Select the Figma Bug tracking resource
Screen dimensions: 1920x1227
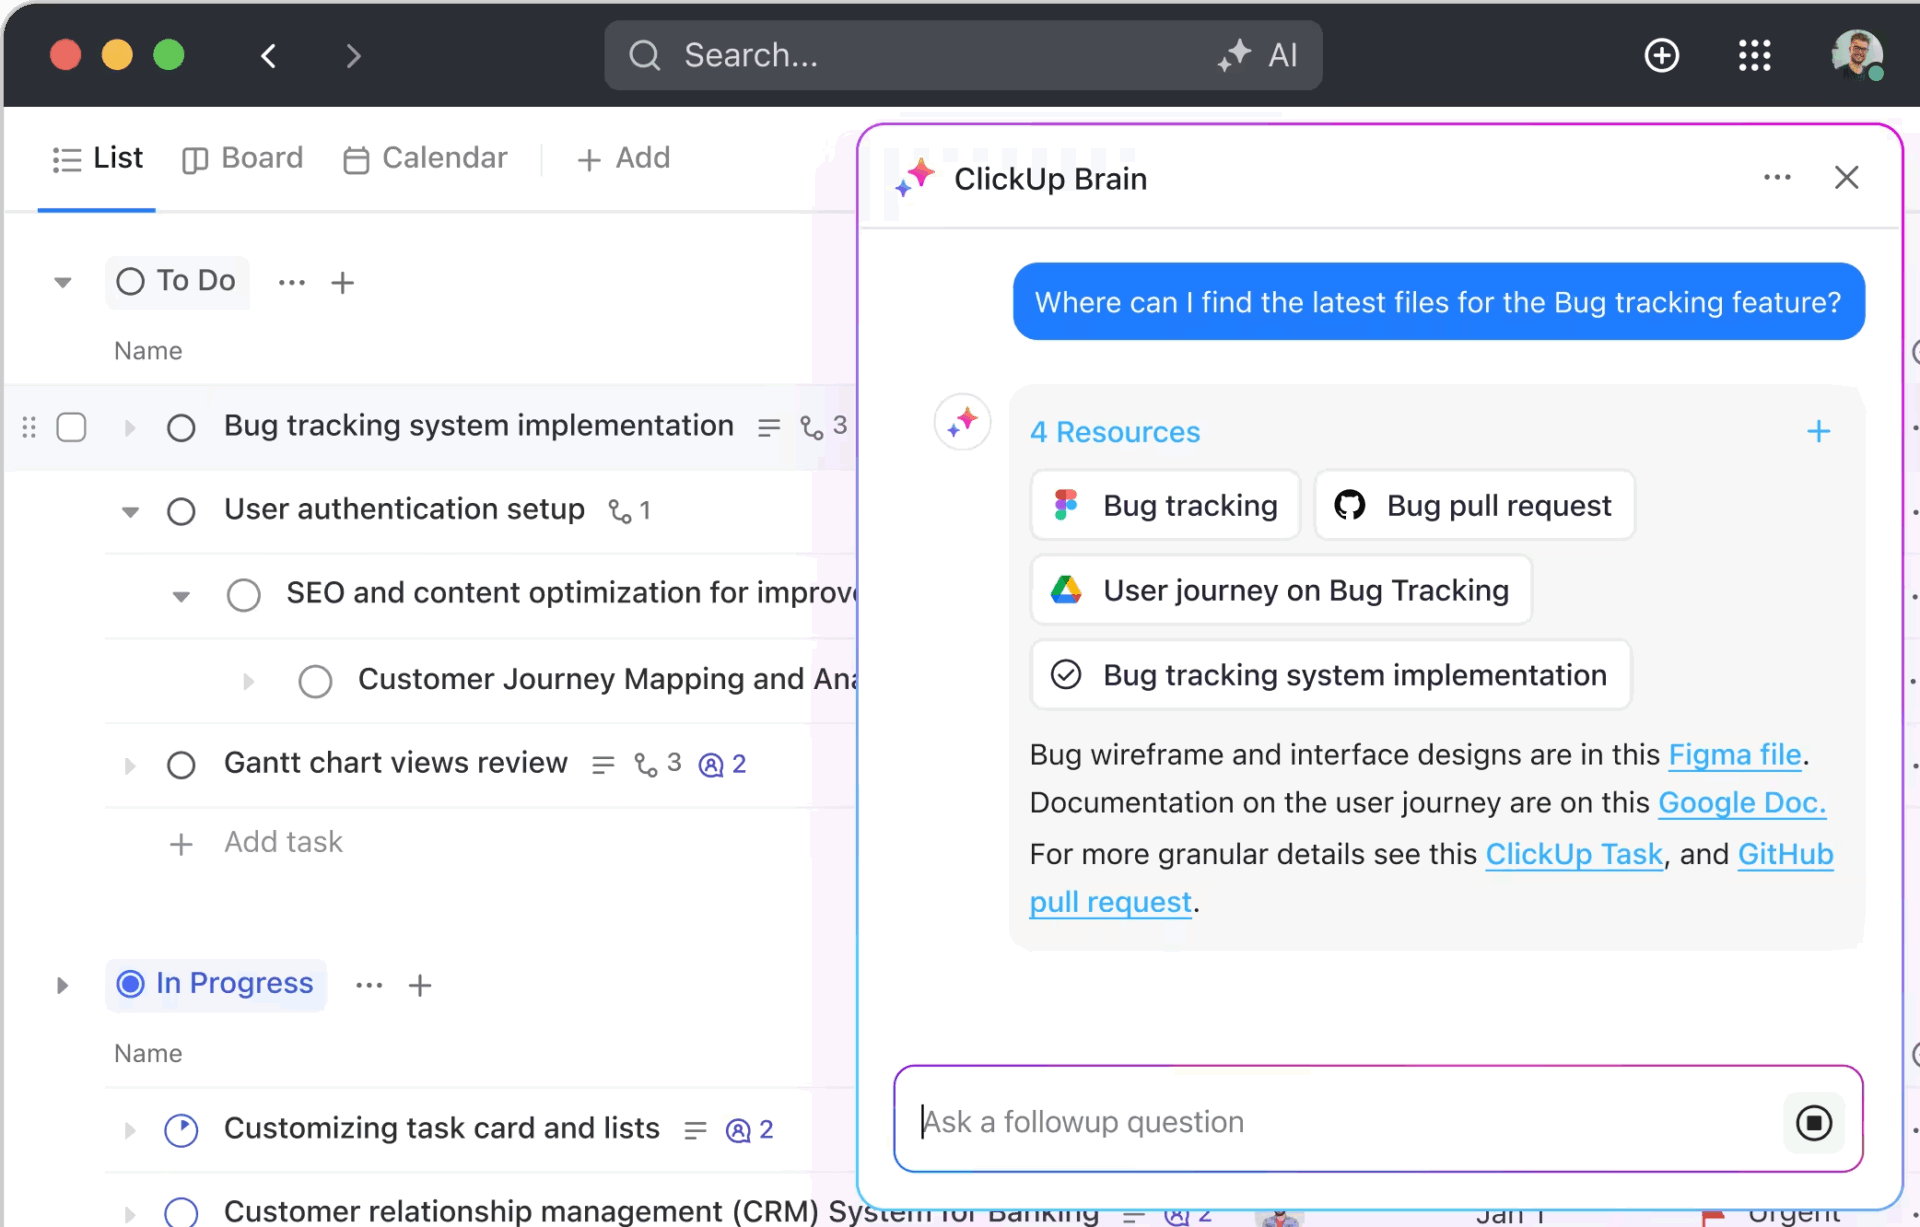click(1164, 505)
